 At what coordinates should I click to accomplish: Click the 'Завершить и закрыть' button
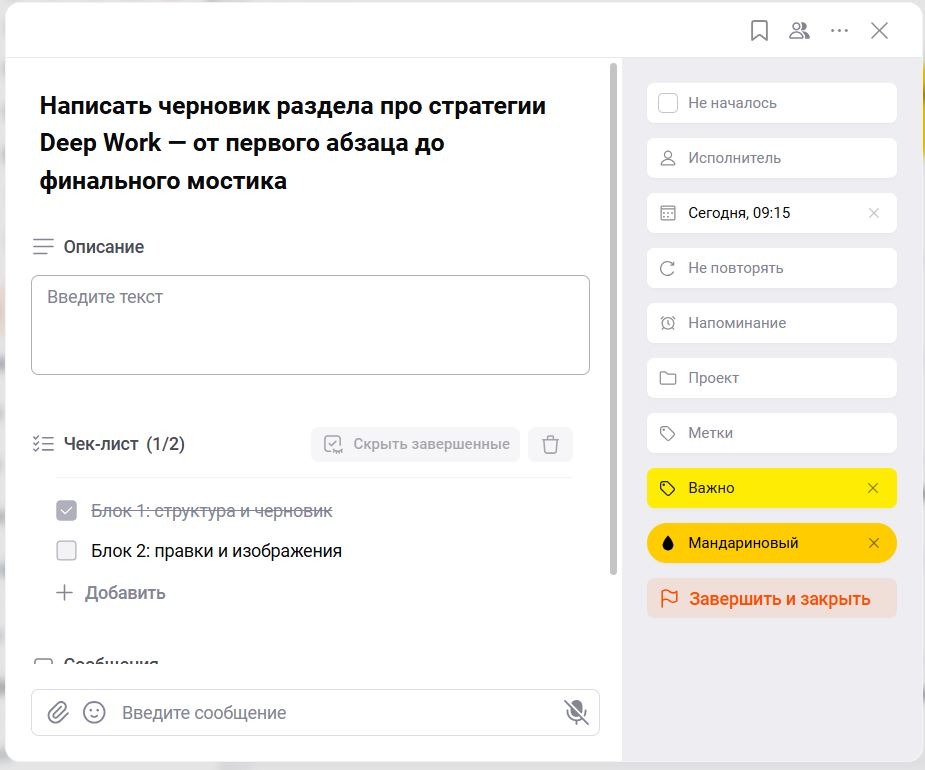772,598
